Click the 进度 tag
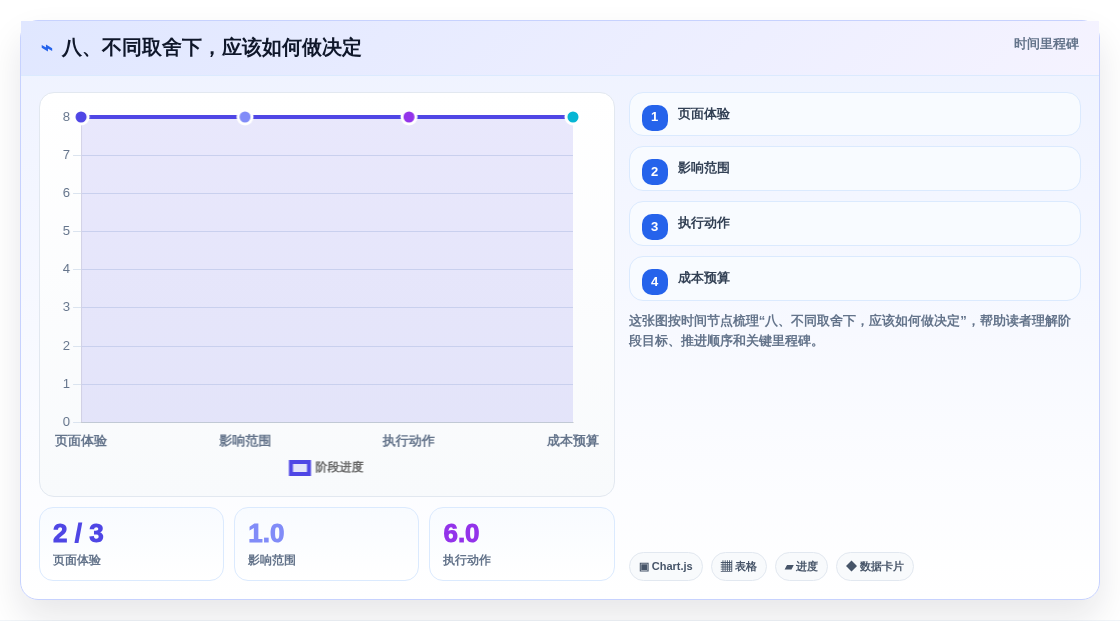 801,567
